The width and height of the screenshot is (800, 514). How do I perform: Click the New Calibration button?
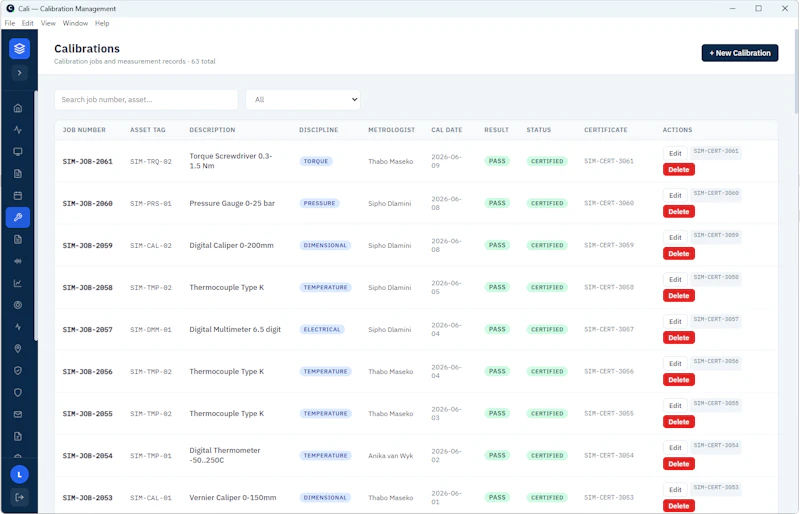(740, 53)
